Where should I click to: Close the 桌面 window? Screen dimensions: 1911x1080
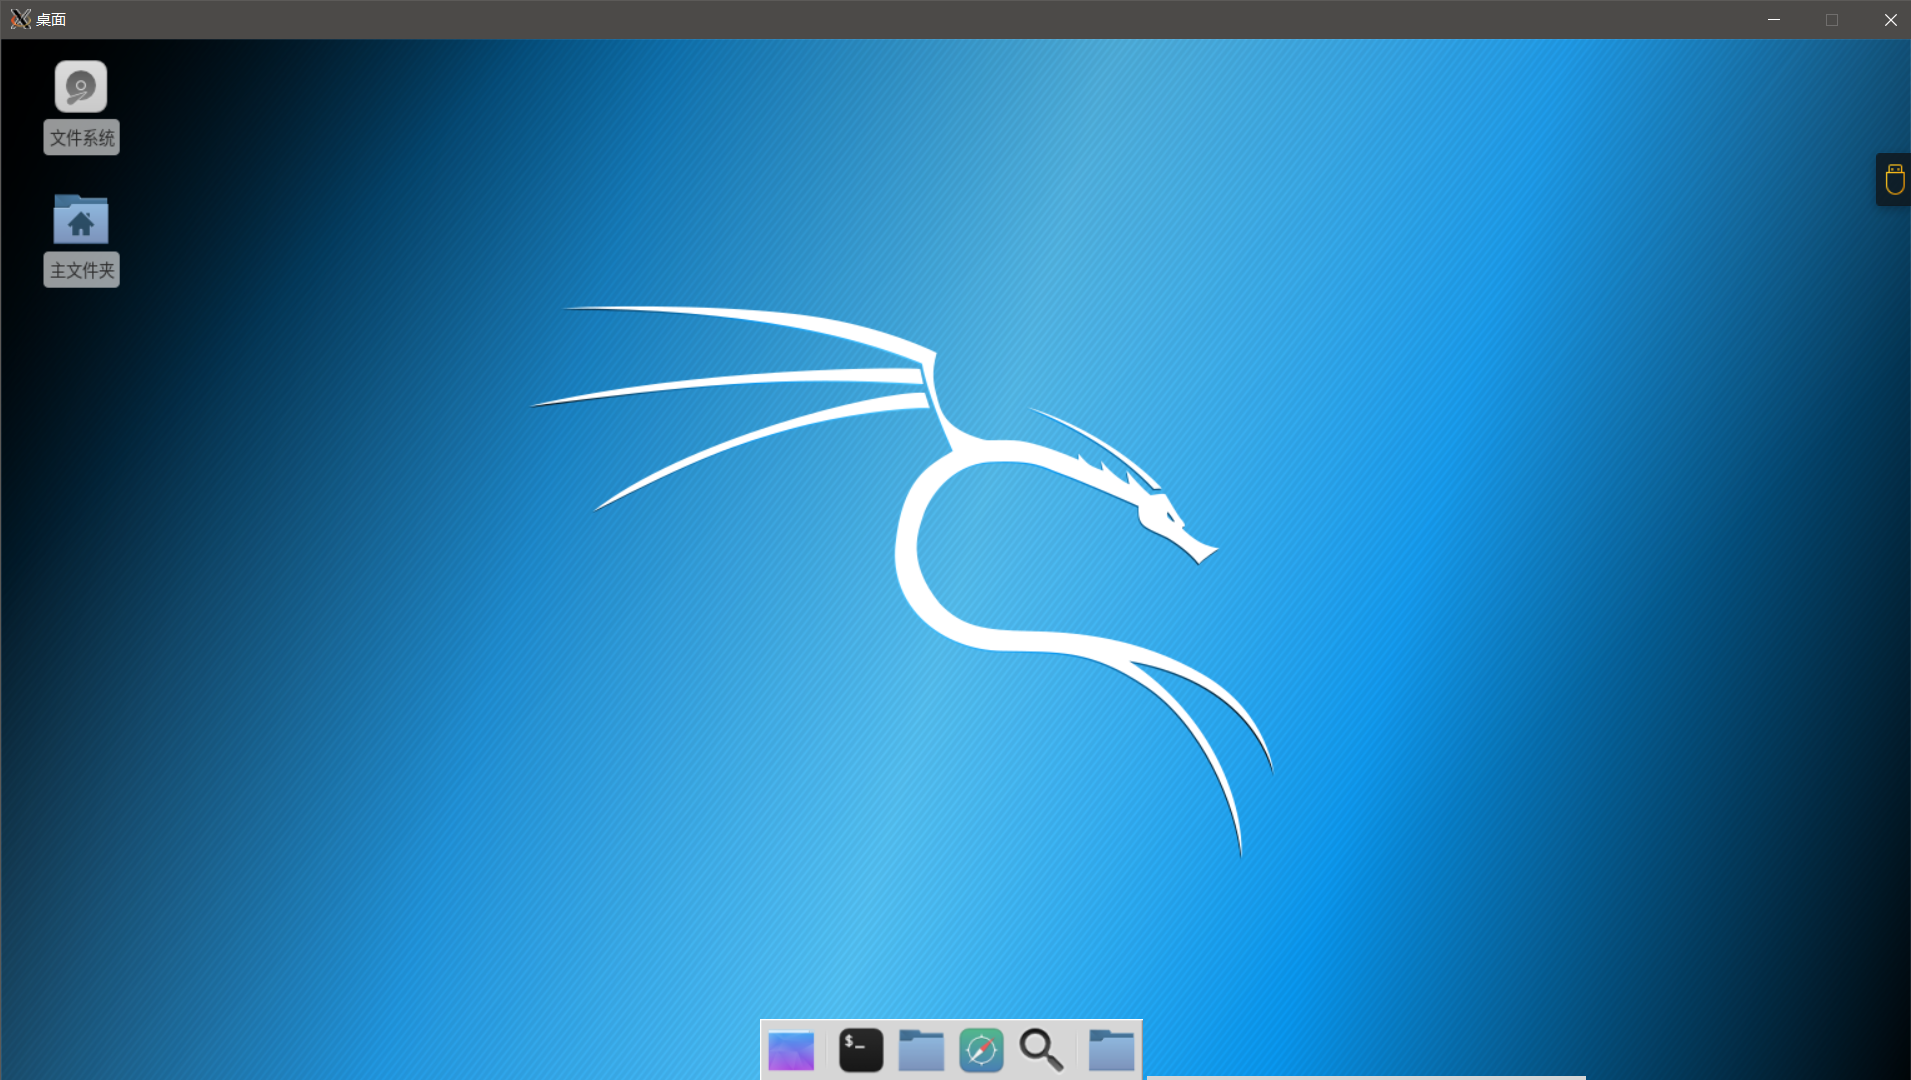1890,20
